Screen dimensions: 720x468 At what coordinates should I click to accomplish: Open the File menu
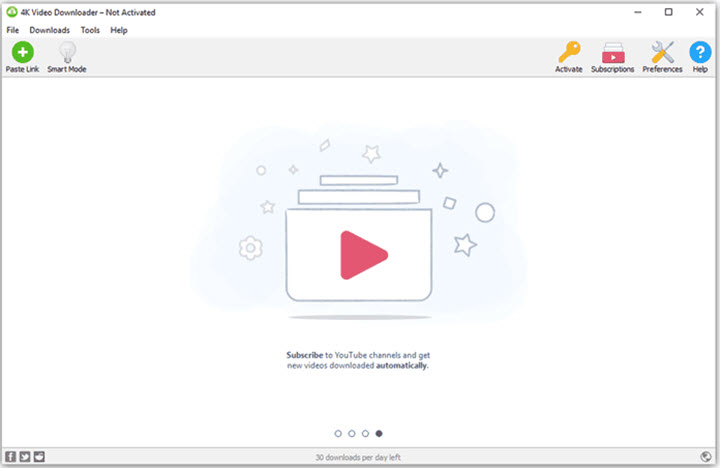(x=12, y=30)
